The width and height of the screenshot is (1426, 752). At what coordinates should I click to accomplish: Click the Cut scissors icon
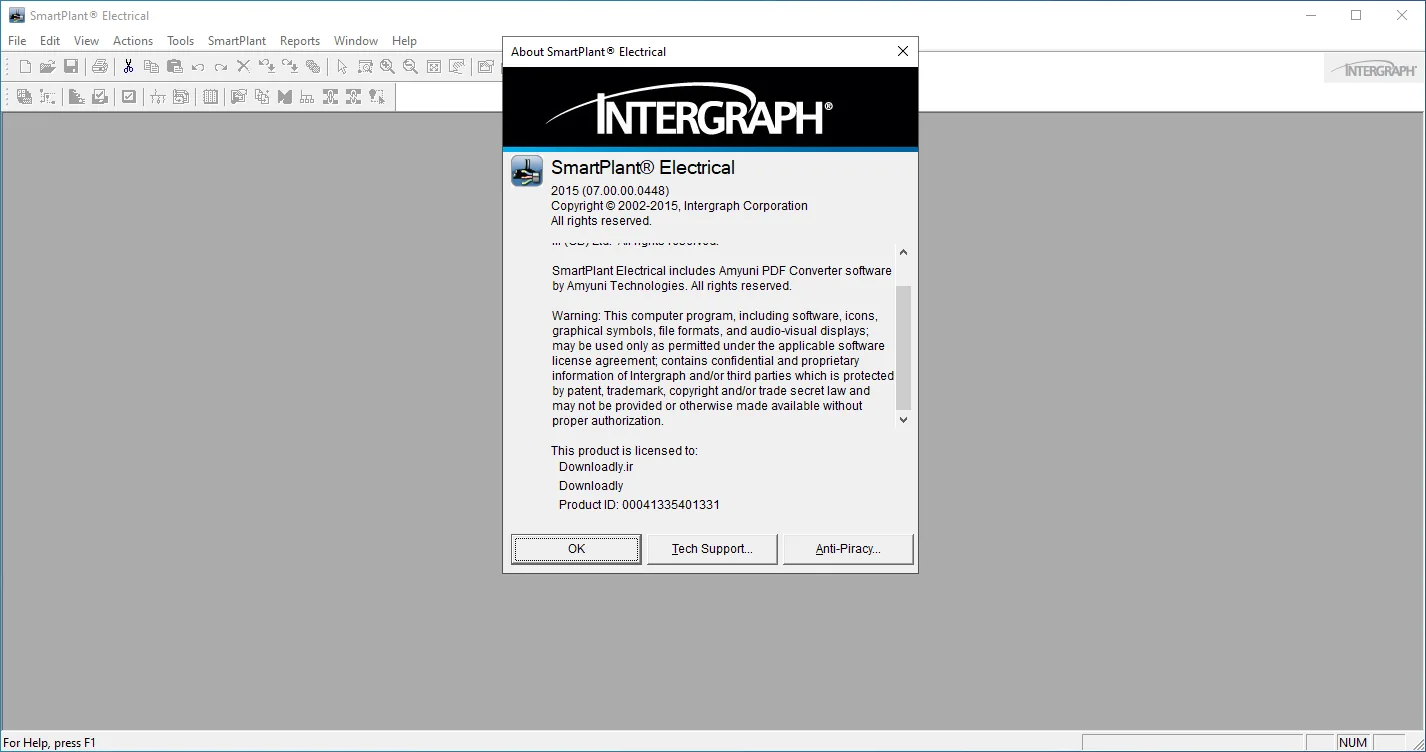tap(129, 67)
